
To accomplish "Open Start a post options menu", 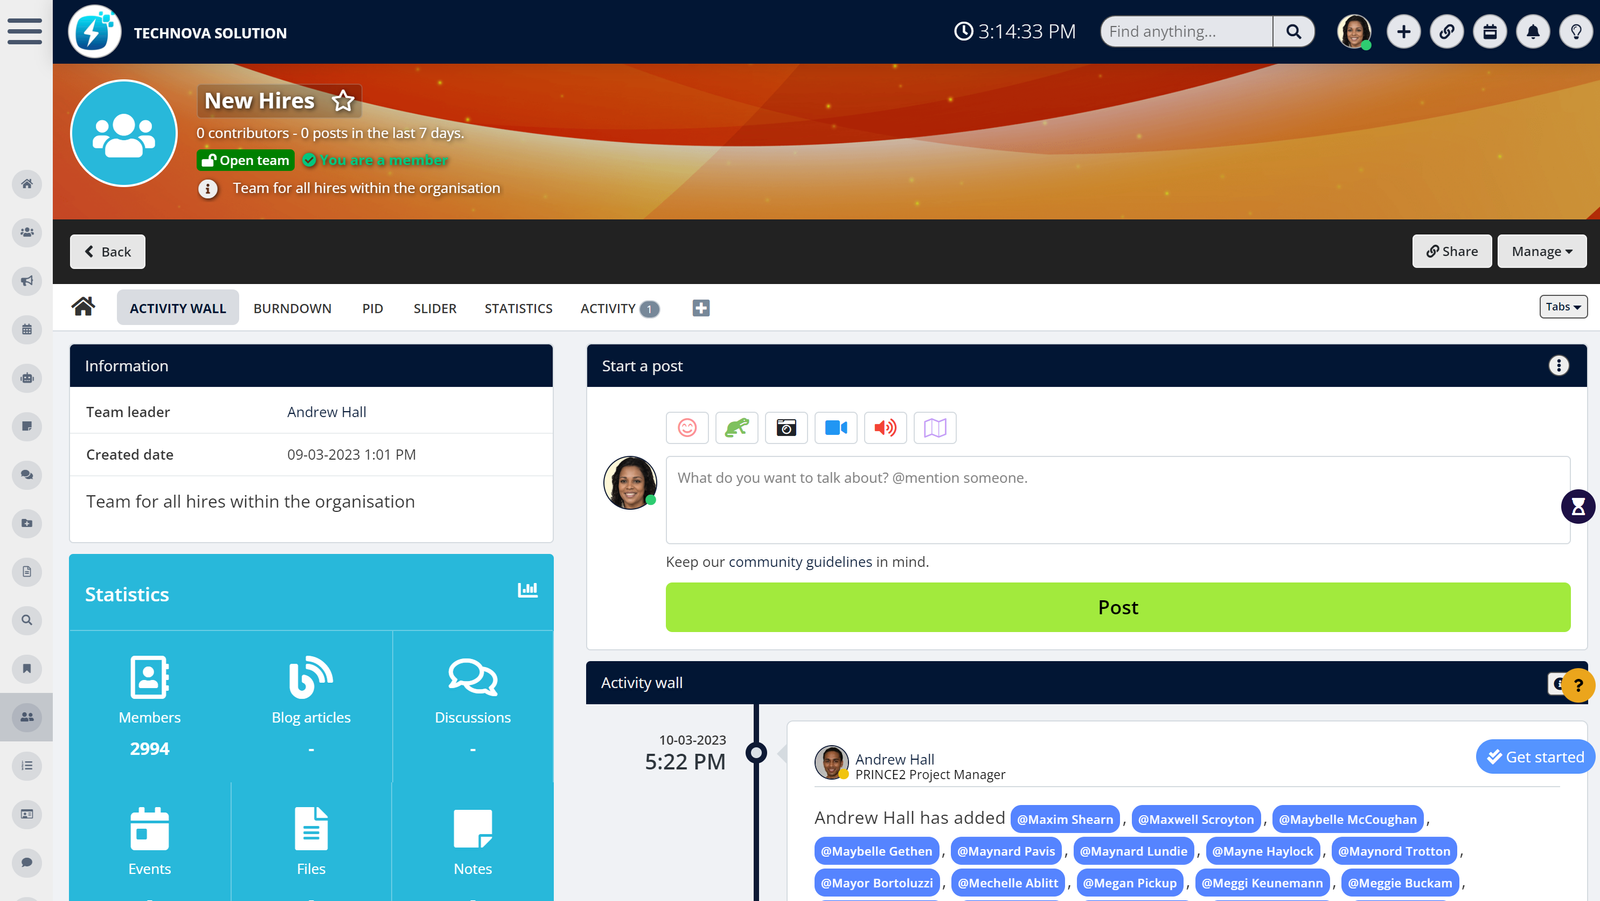I will (1558, 366).
